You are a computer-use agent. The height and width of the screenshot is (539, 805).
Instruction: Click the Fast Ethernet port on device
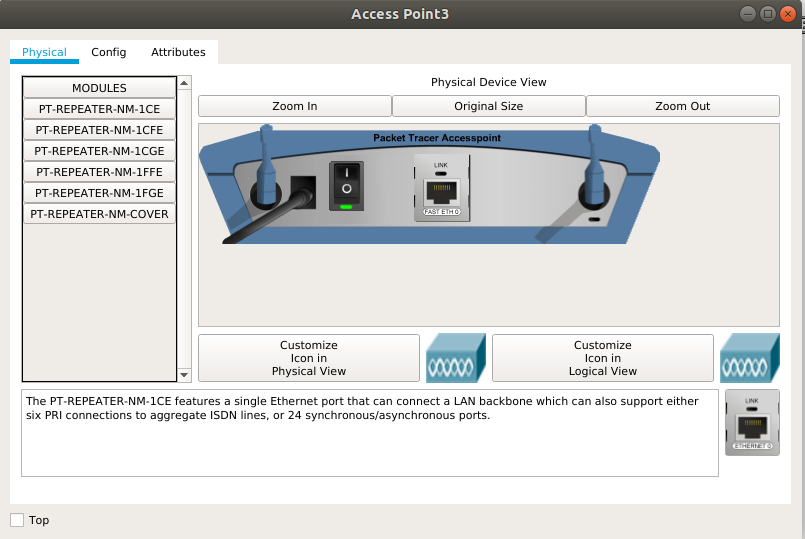(x=441, y=193)
